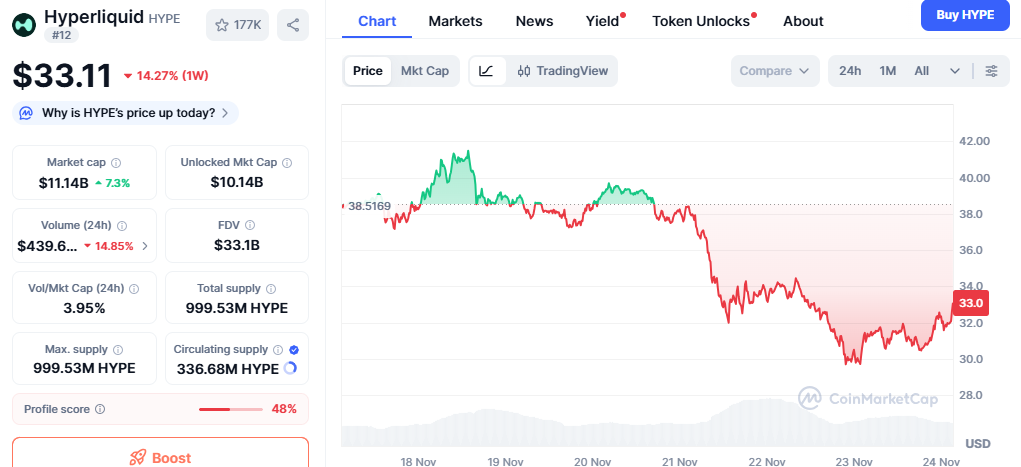
Task: Expand the time range chevron after All
Action: click(955, 71)
